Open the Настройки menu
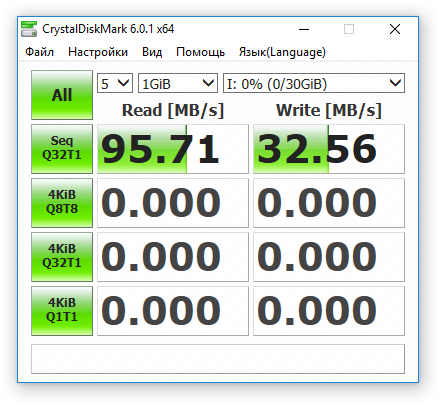Viewport: 440px width, 405px height. 98,52
